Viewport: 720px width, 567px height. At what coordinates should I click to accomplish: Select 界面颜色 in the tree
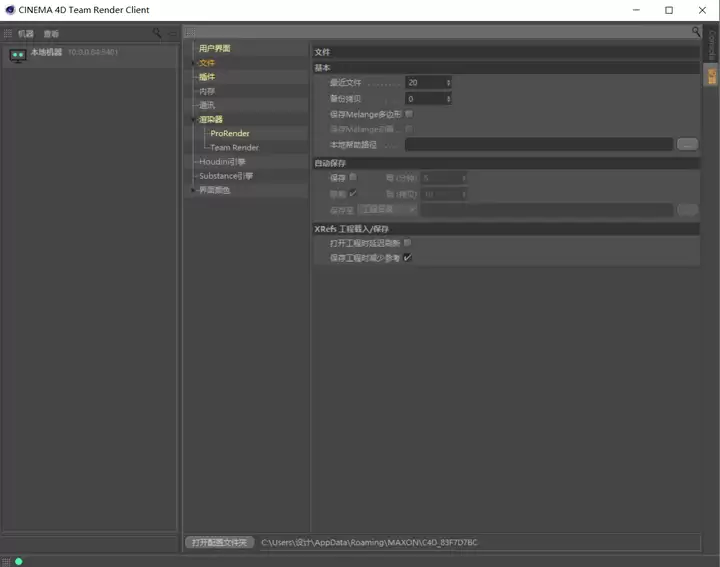(x=214, y=190)
